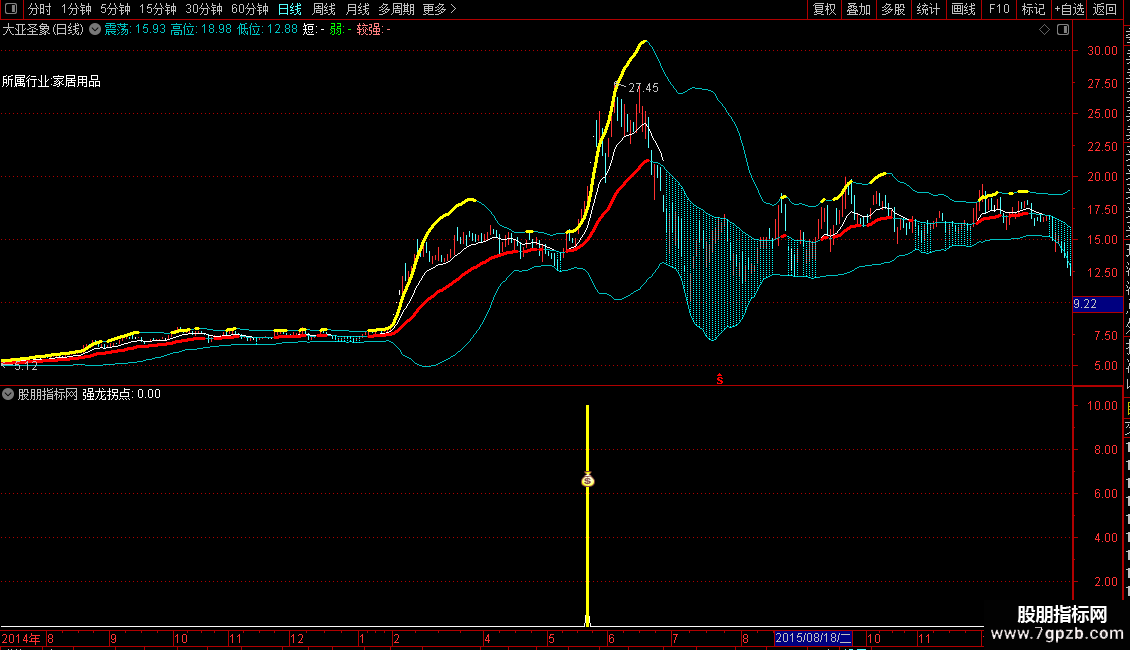Click the left panel toggle icon at top-left

(x=10, y=9)
